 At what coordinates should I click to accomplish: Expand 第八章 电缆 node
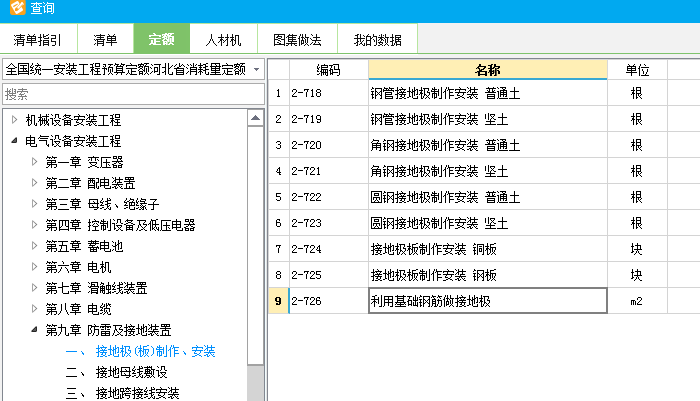click(34, 309)
